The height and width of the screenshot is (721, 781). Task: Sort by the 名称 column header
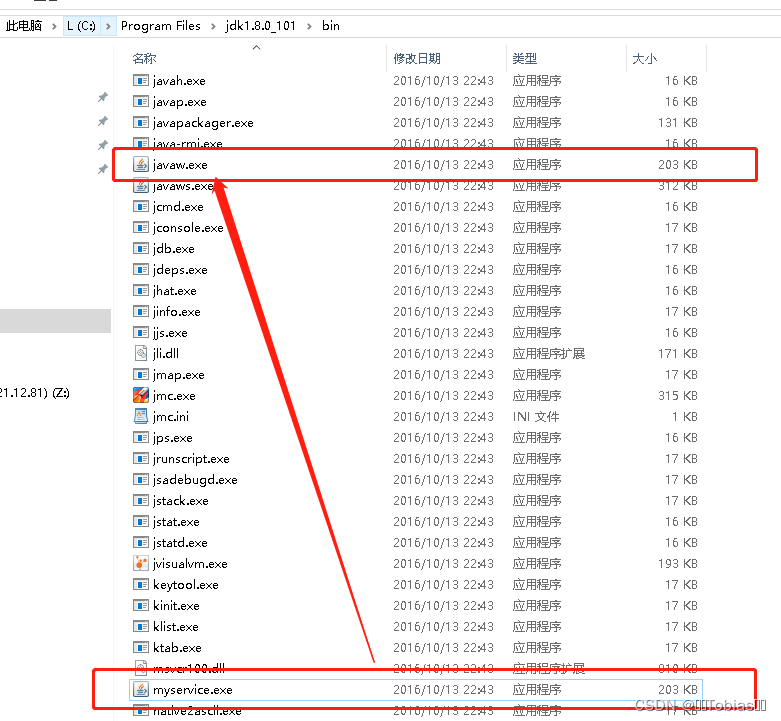[144, 59]
